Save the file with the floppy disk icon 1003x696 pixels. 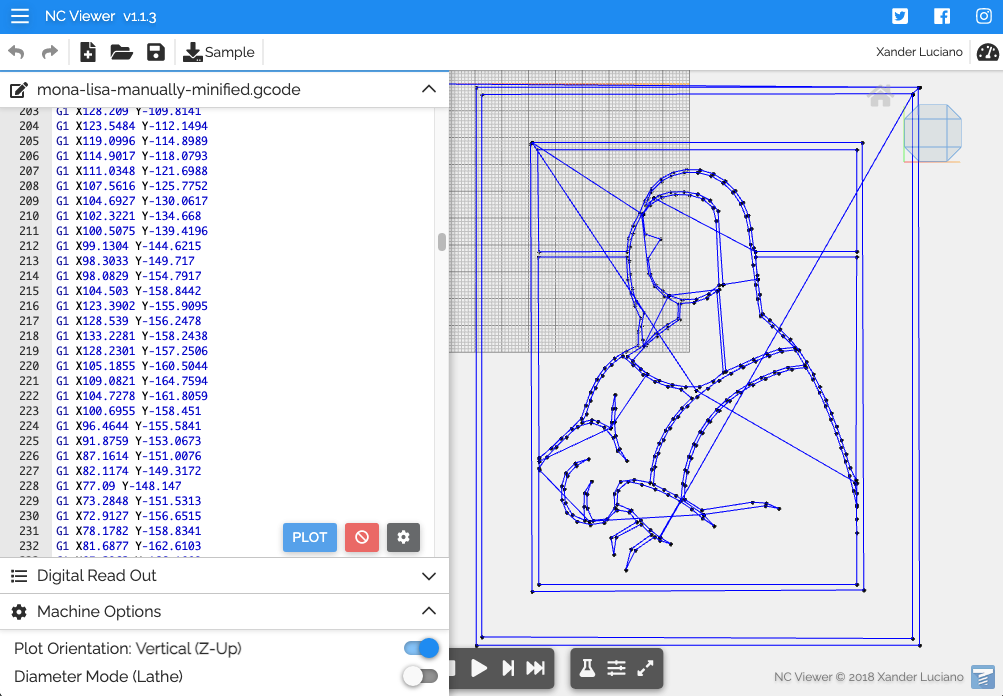(155, 52)
